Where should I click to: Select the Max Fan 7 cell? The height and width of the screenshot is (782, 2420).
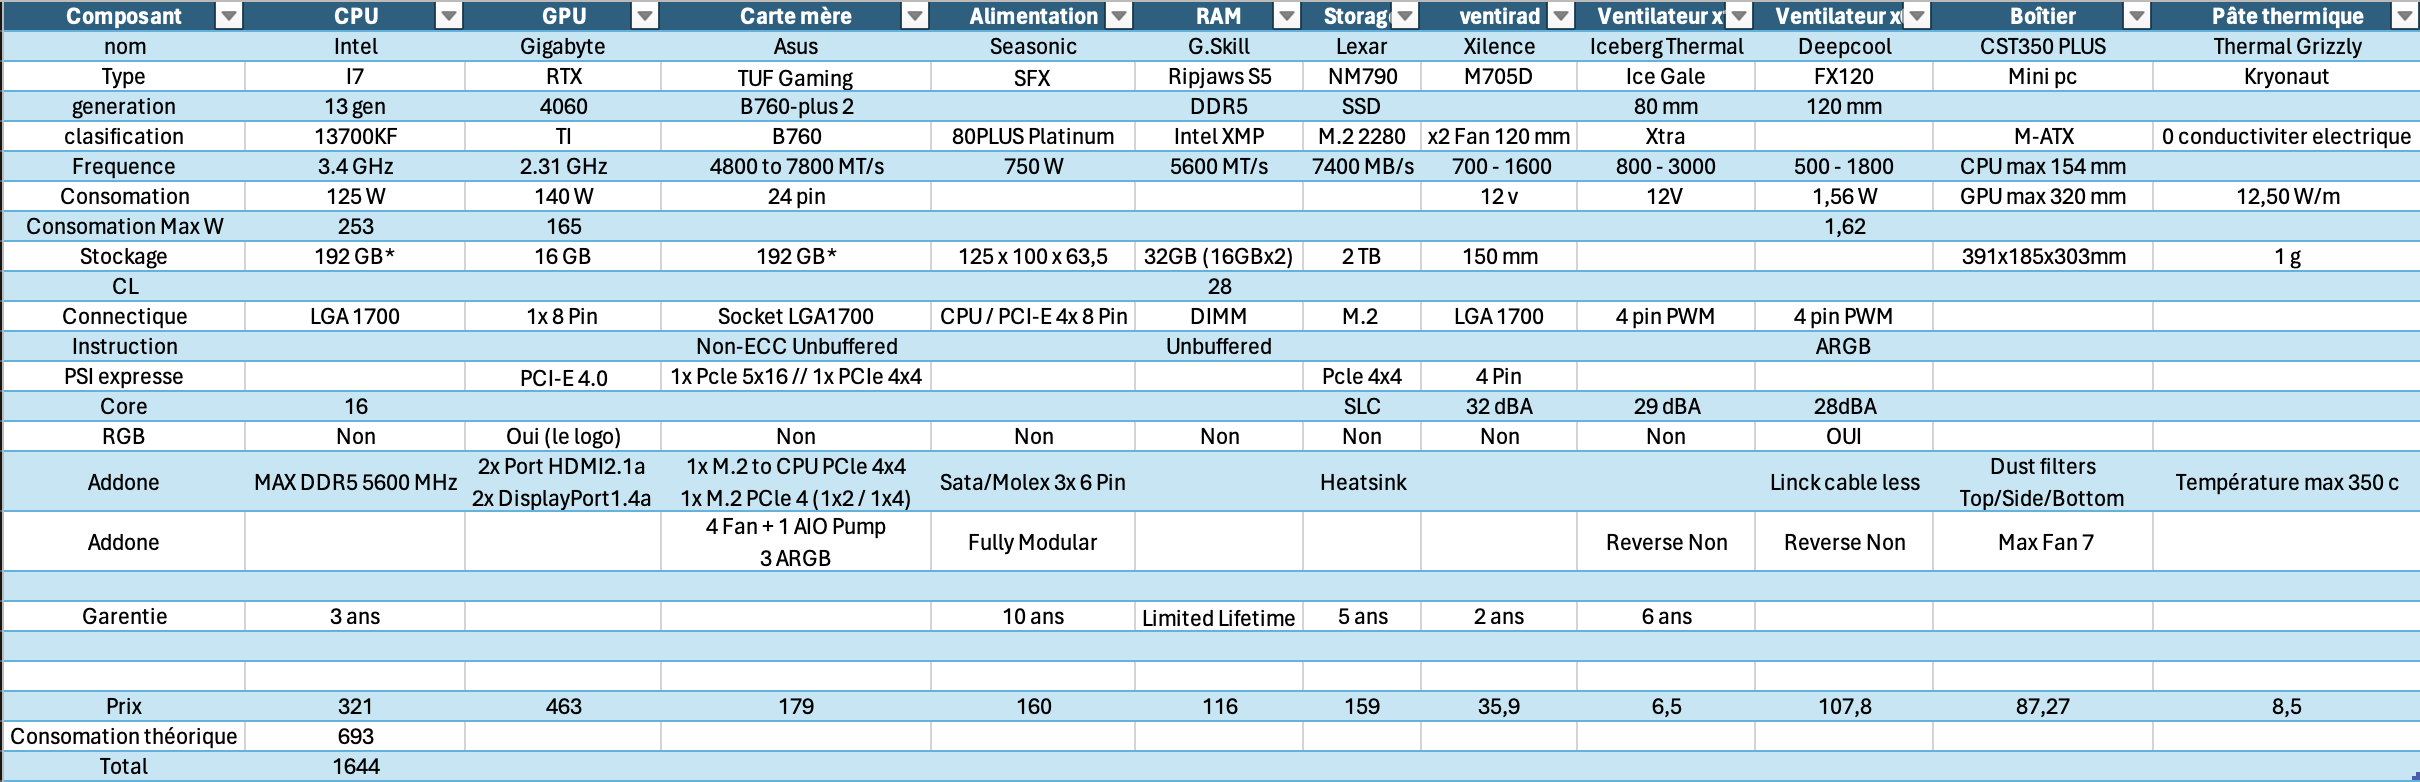2043,542
